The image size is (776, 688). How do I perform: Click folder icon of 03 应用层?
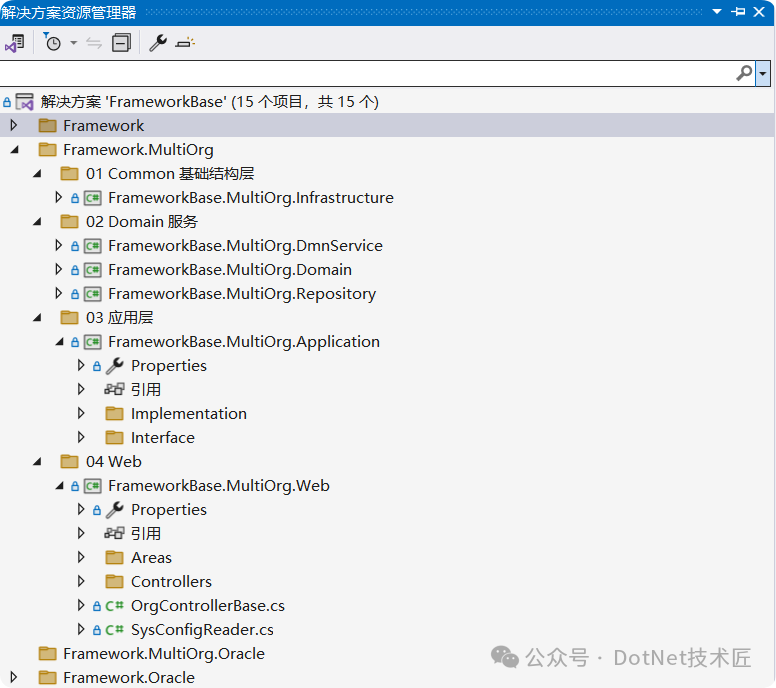pos(69,318)
